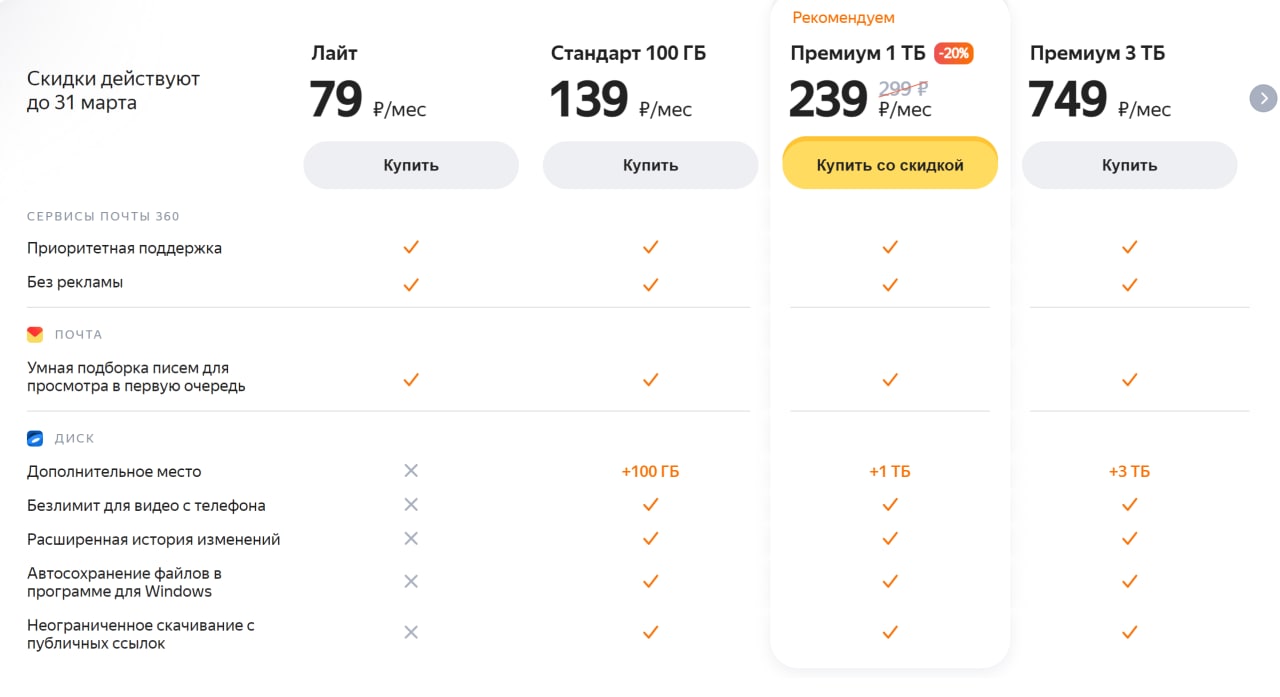Click the Купить со скидкой button
1280x697 pixels.
[x=890, y=165]
